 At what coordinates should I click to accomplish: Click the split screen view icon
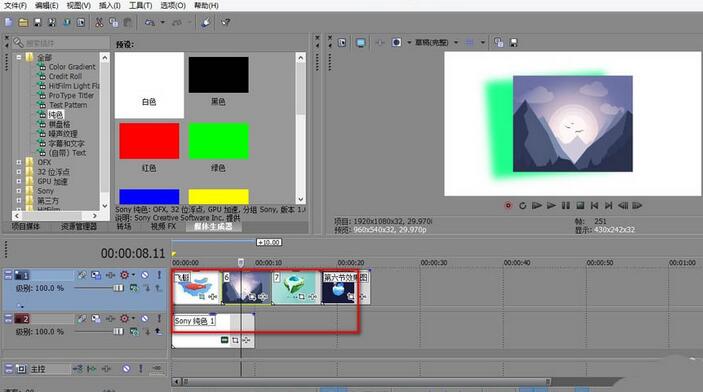[x=396, y=43]
